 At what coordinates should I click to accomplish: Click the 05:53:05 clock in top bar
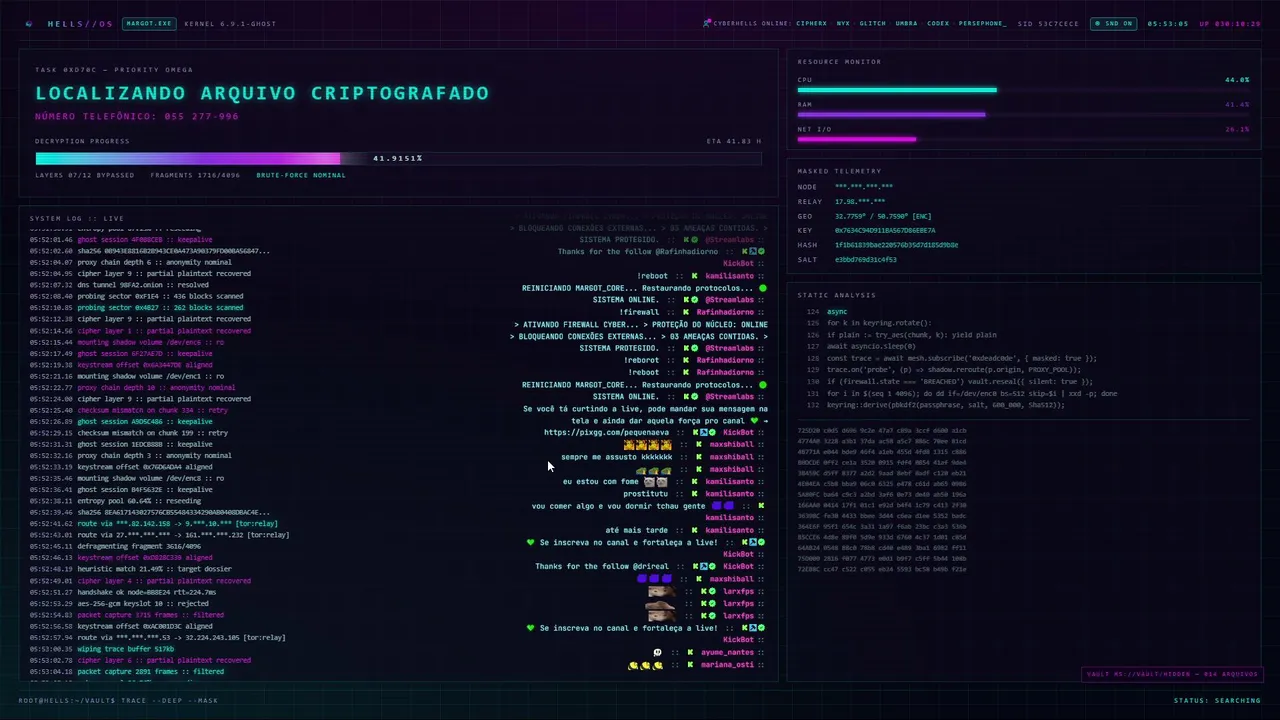1167,23
